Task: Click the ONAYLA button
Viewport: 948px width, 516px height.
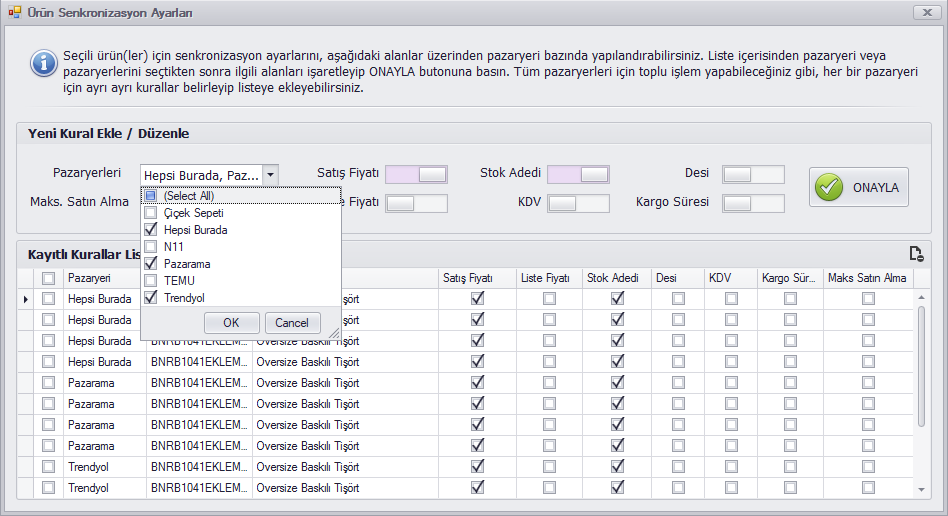Action: click(859, 188)
